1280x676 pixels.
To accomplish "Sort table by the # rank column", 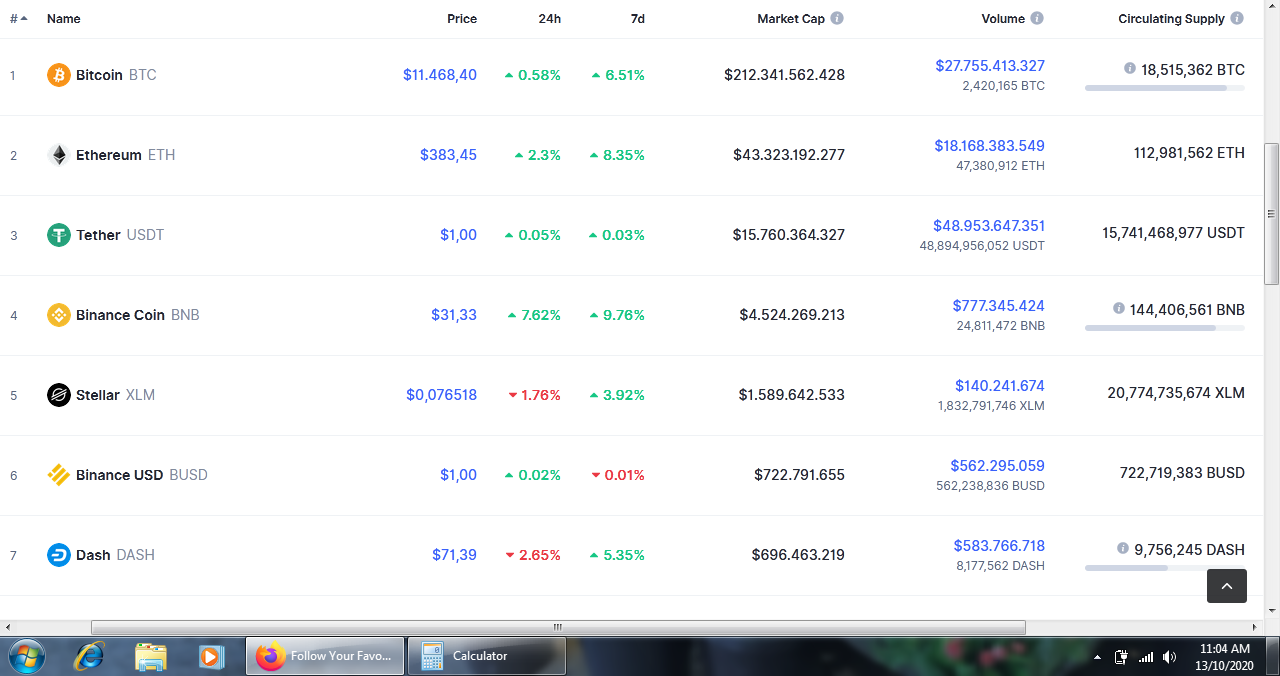I will pyautogui.click(x=18, y=18).
